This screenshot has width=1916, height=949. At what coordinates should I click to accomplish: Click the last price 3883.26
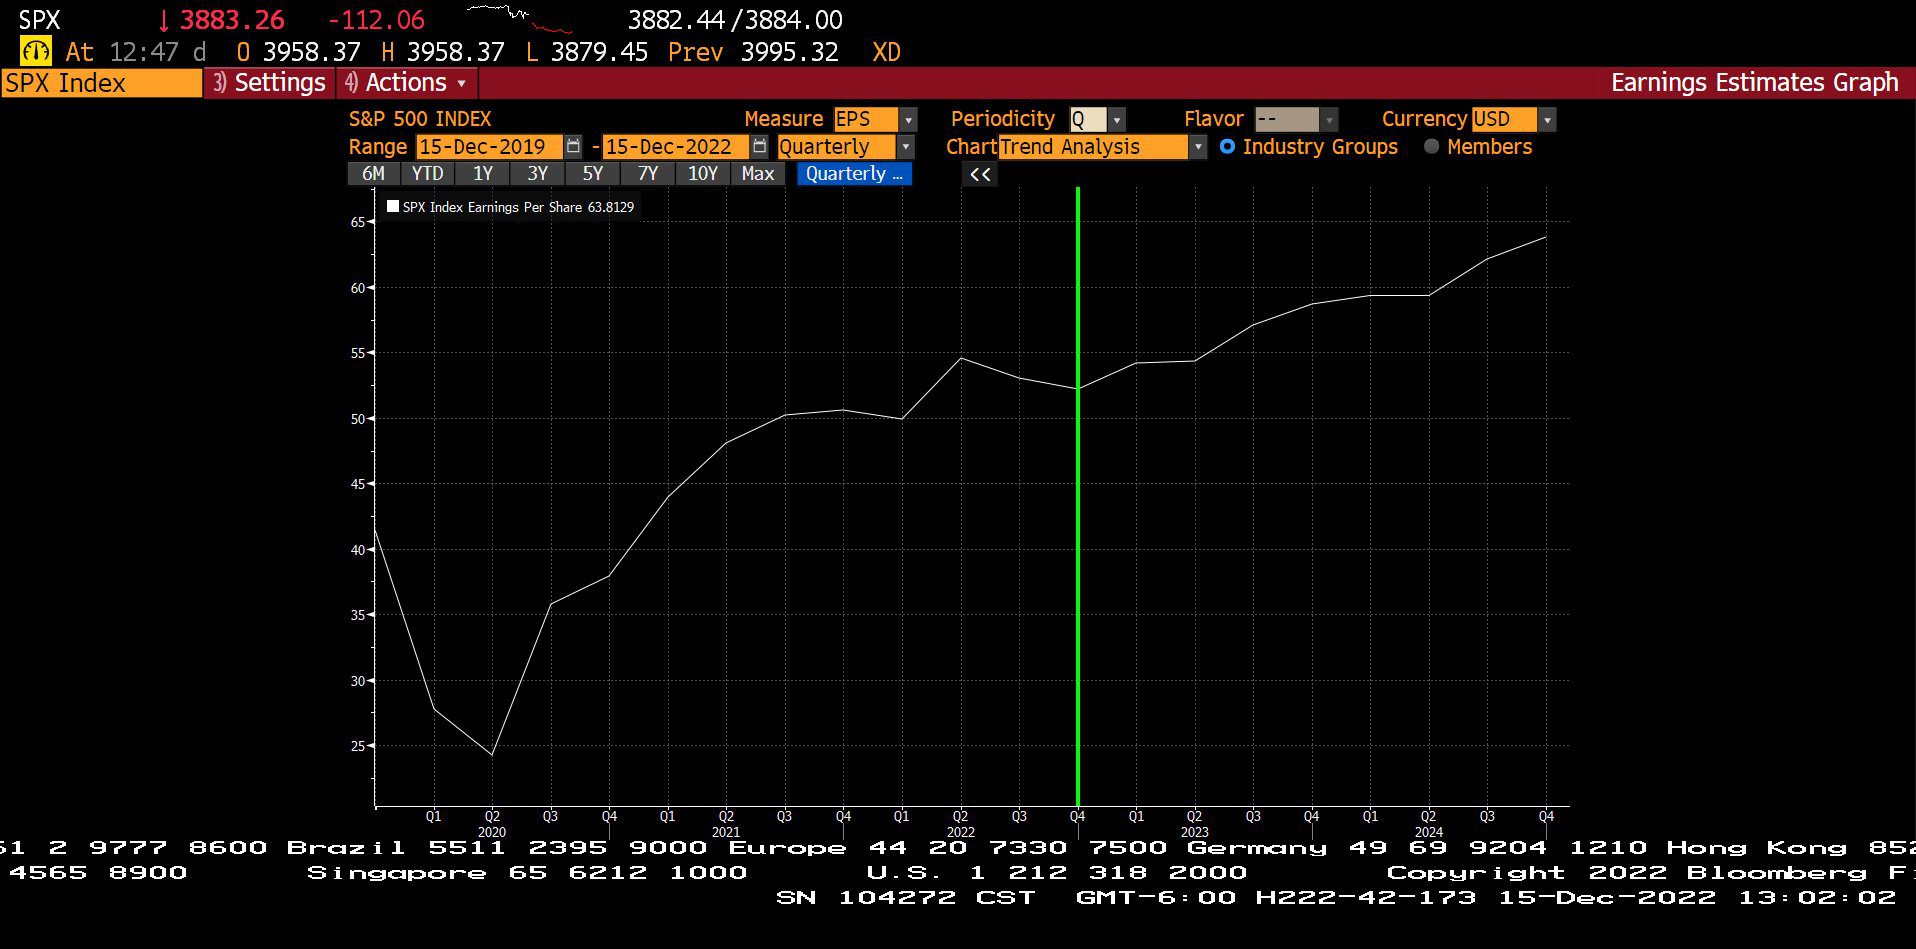(x=232, y=20)
